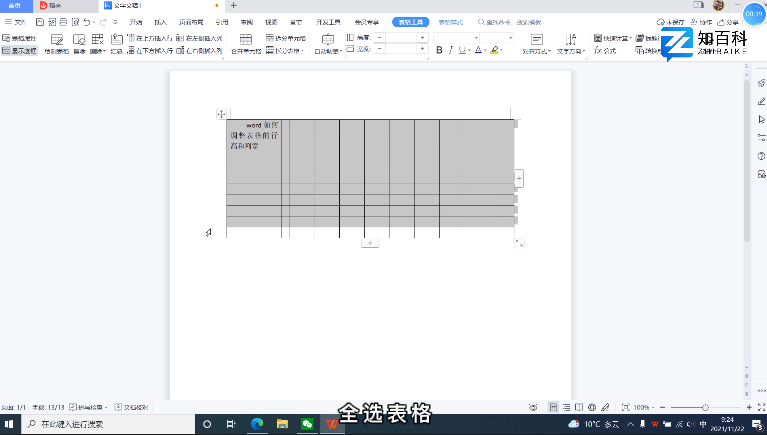Click the row height input field
The height and width of the screenshot is (435, 767).
[401, 38]
